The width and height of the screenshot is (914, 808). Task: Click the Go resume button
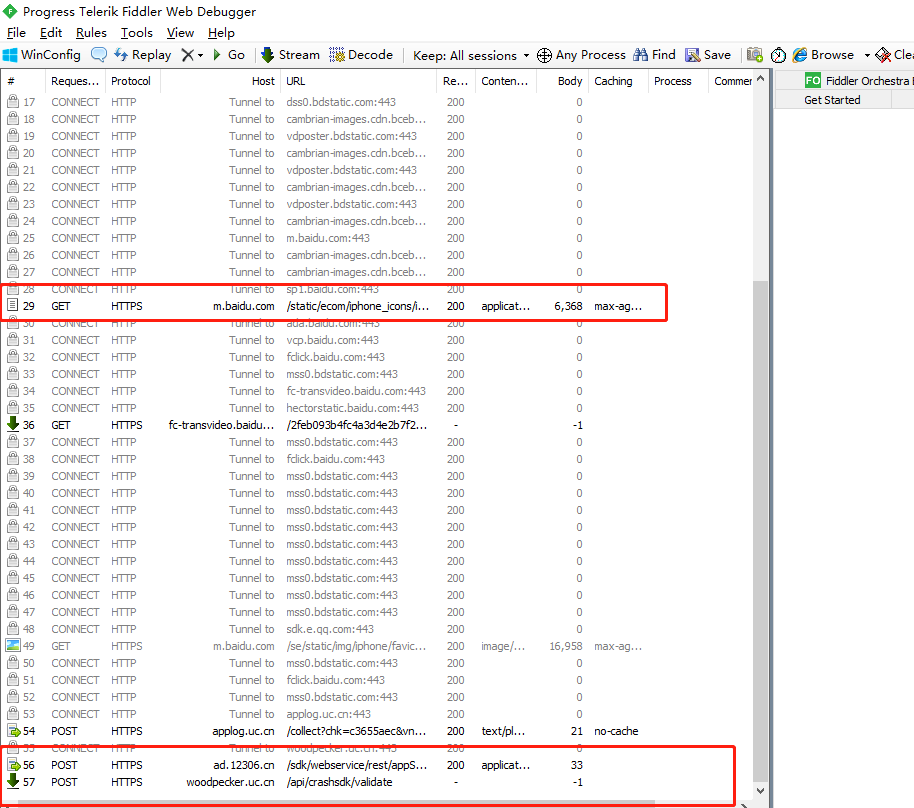228,55
